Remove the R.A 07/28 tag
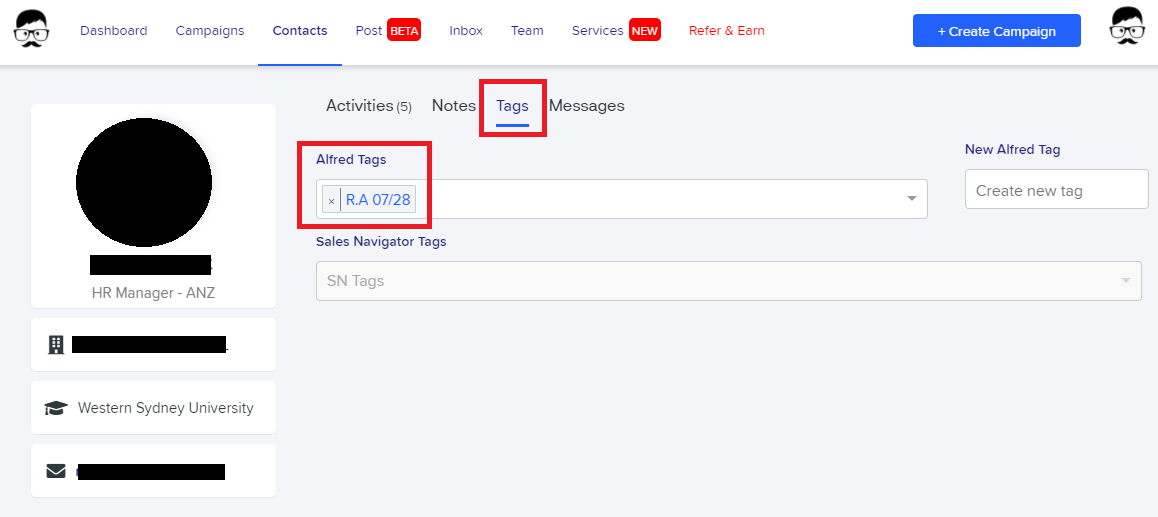Image resolution: width=1158 pixels, height=517 pixels. point(332,200)
